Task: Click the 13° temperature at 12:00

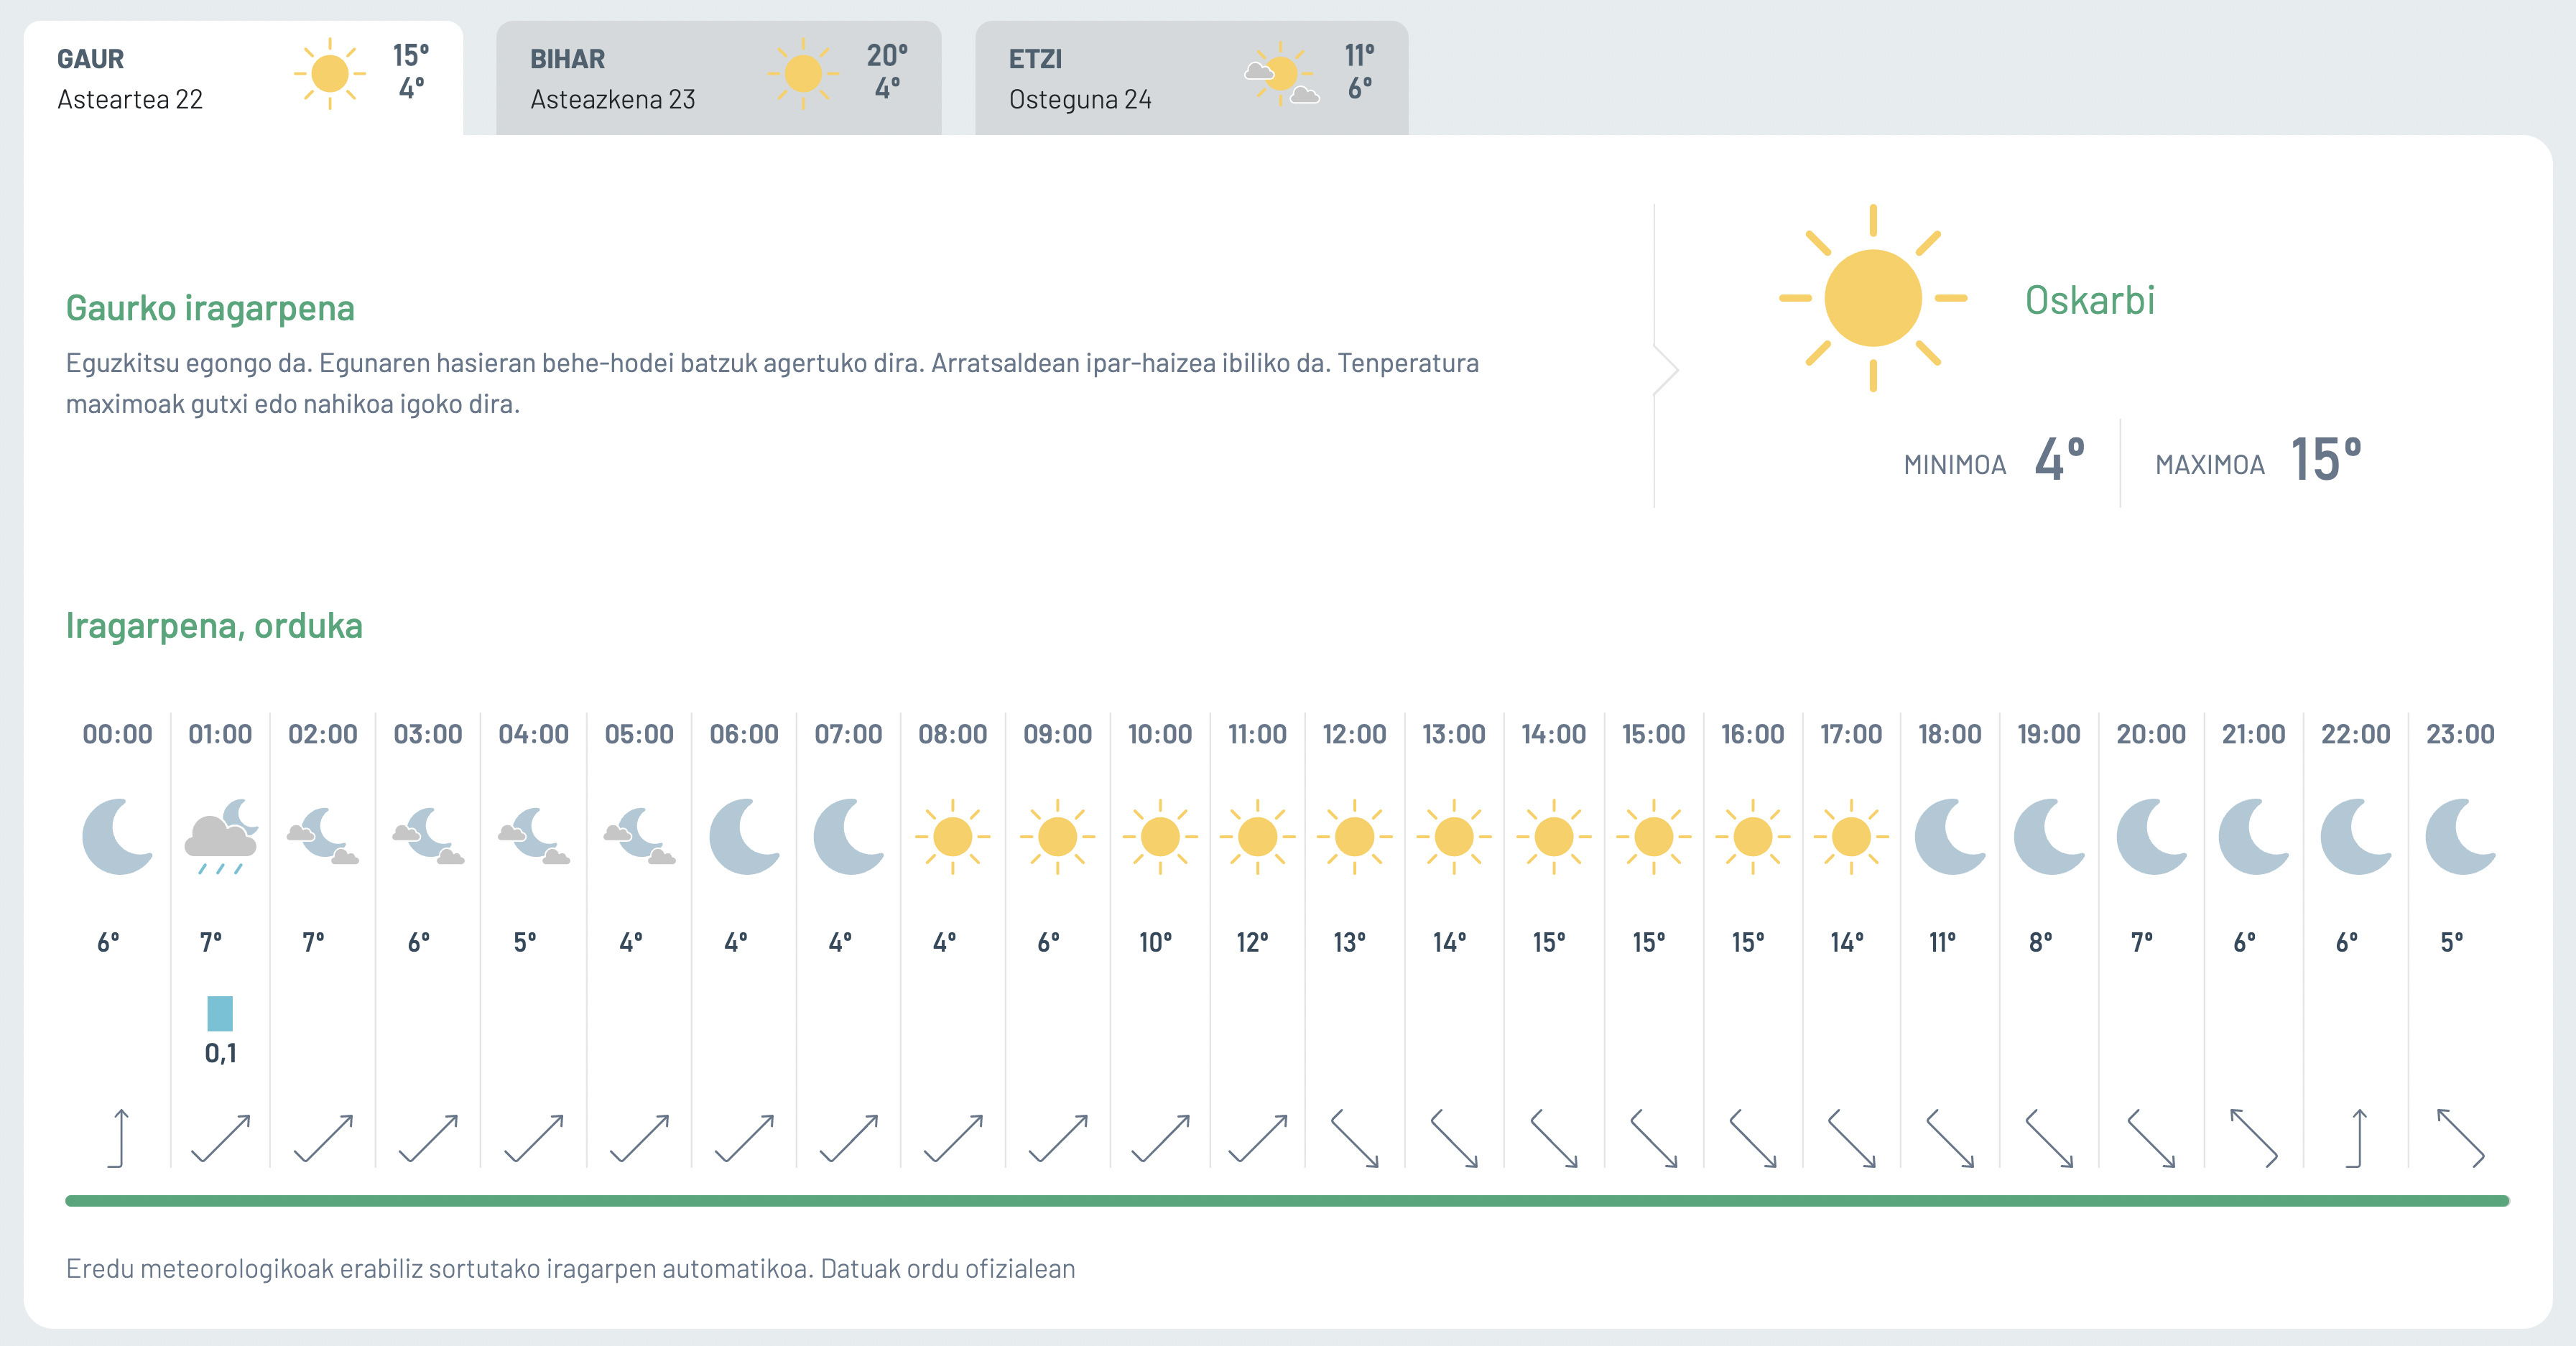Action: pos(1349,942)
